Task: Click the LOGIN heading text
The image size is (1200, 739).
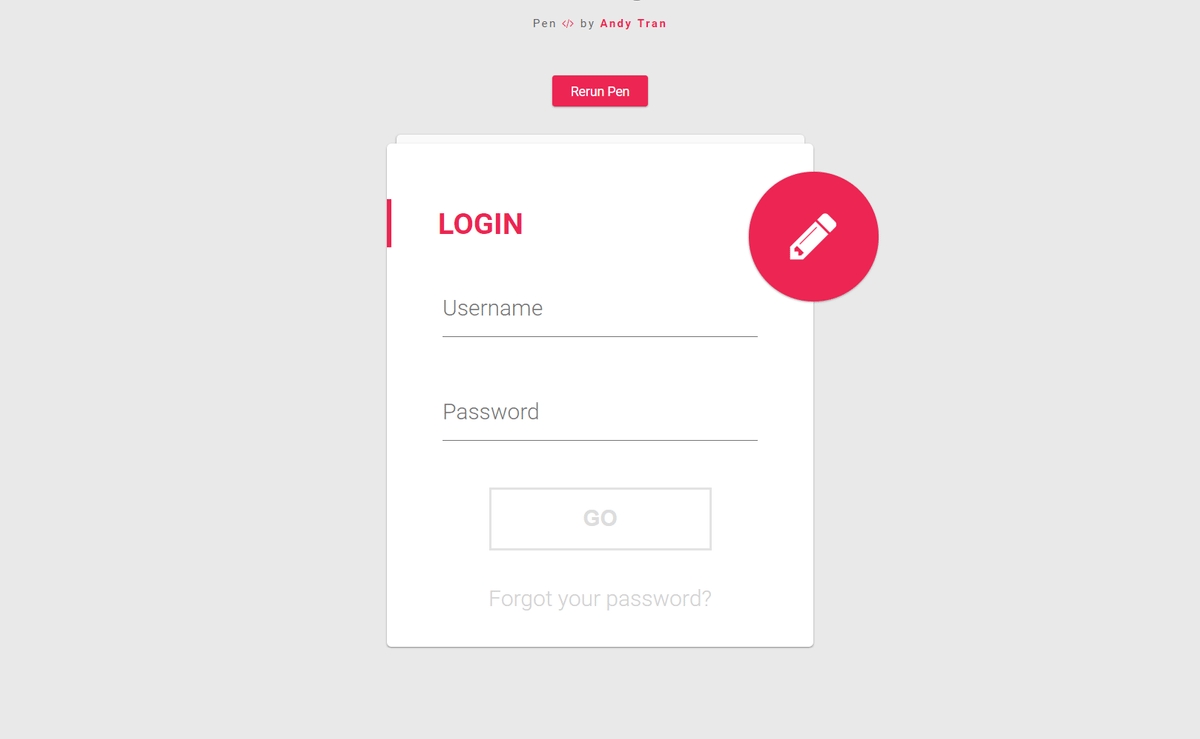Action: tap(480, 224)
